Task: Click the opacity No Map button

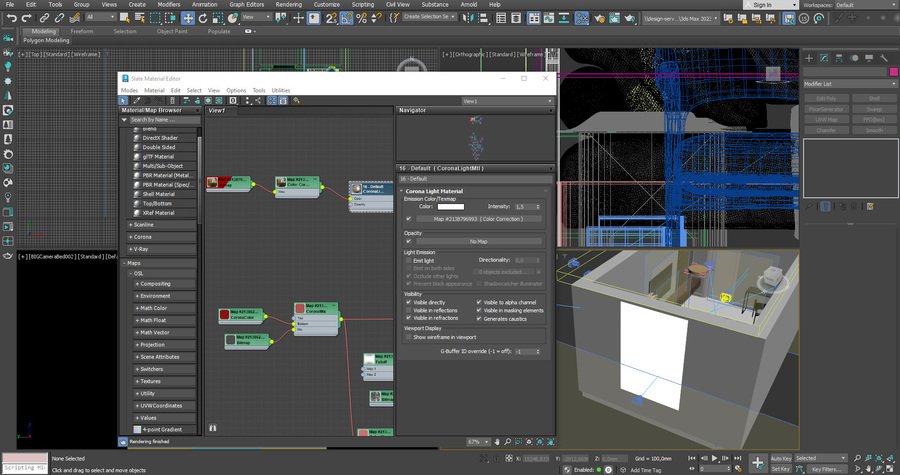Action: coord(477,241)
